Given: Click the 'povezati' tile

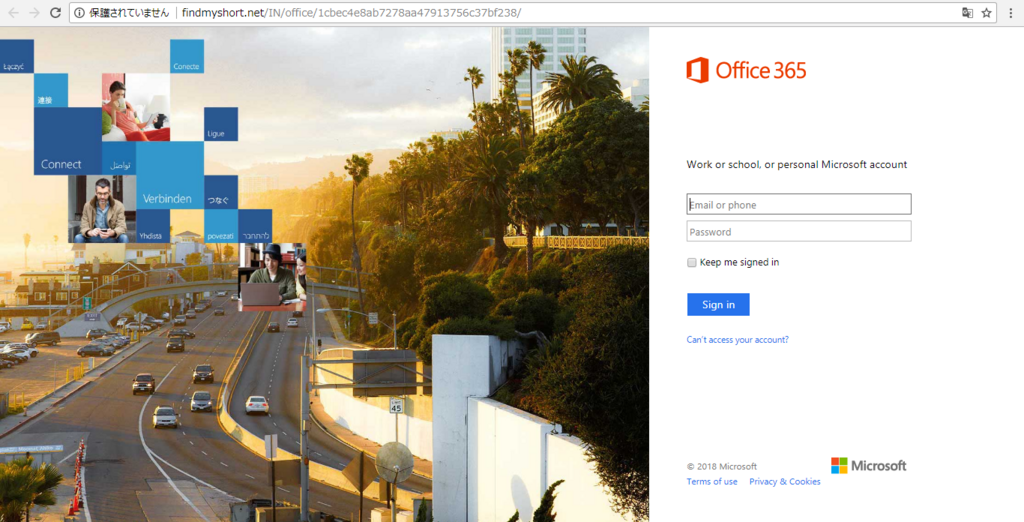Looking at the screenshot, I should point(221,226).
